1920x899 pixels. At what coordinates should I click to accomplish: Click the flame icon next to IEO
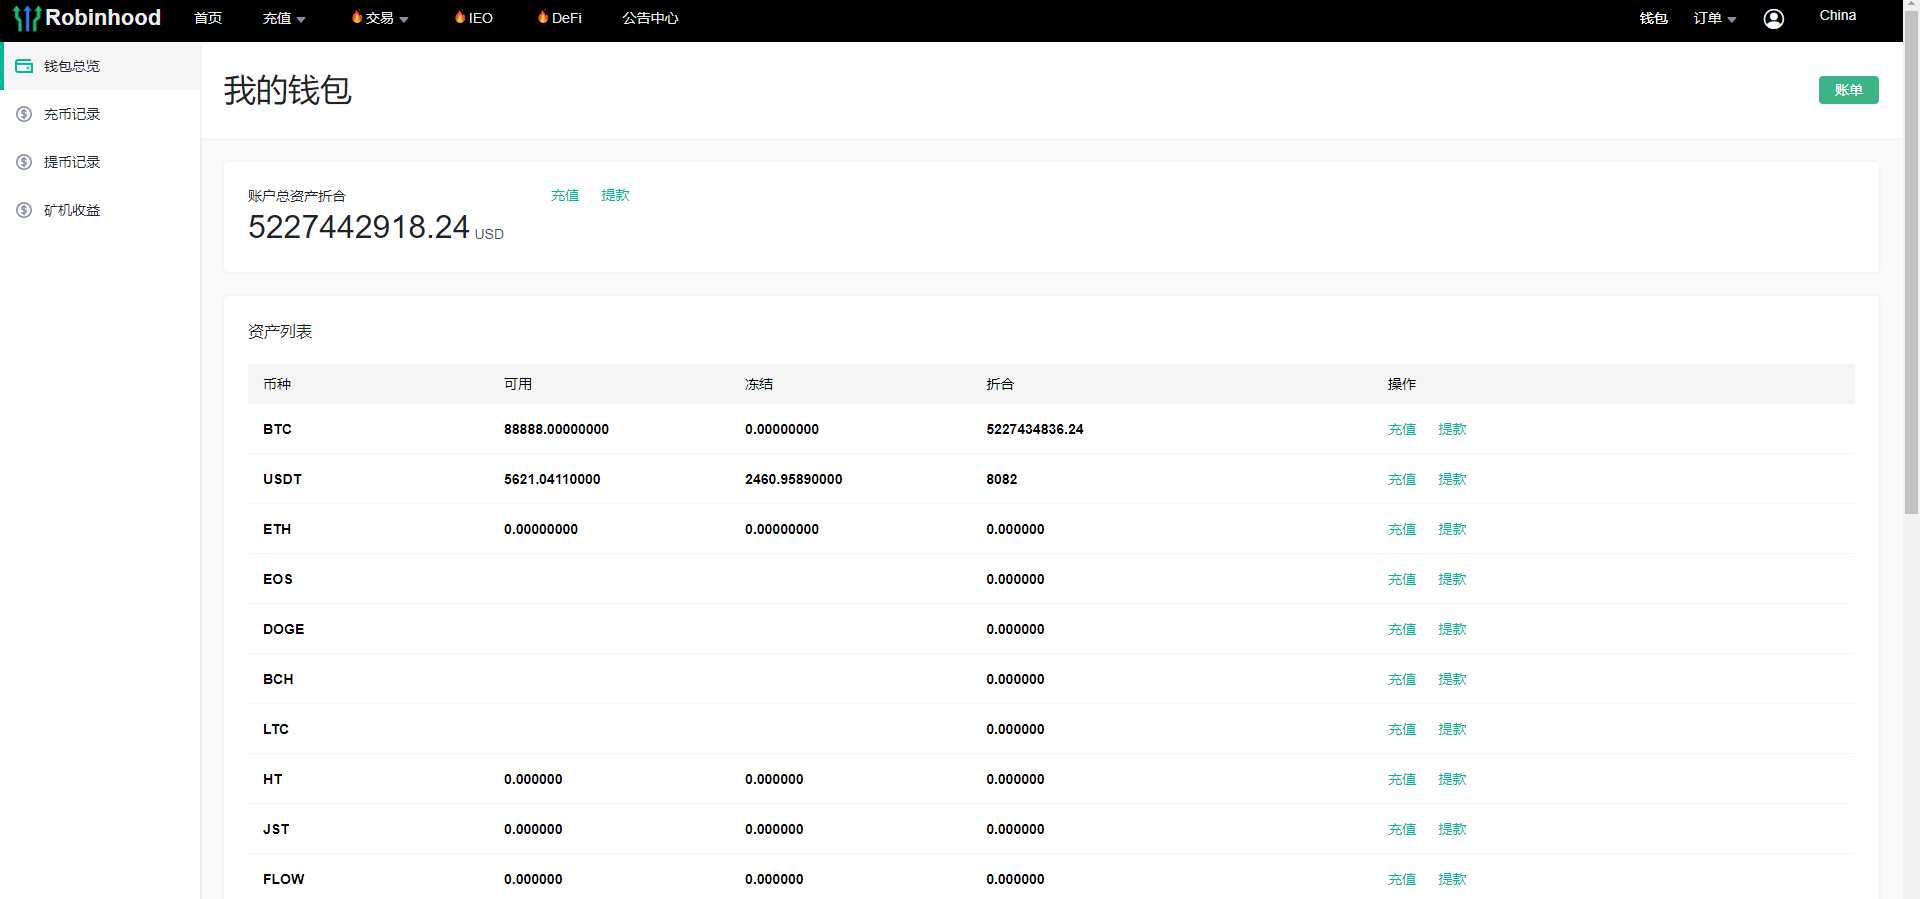click(x=460, y=17)
